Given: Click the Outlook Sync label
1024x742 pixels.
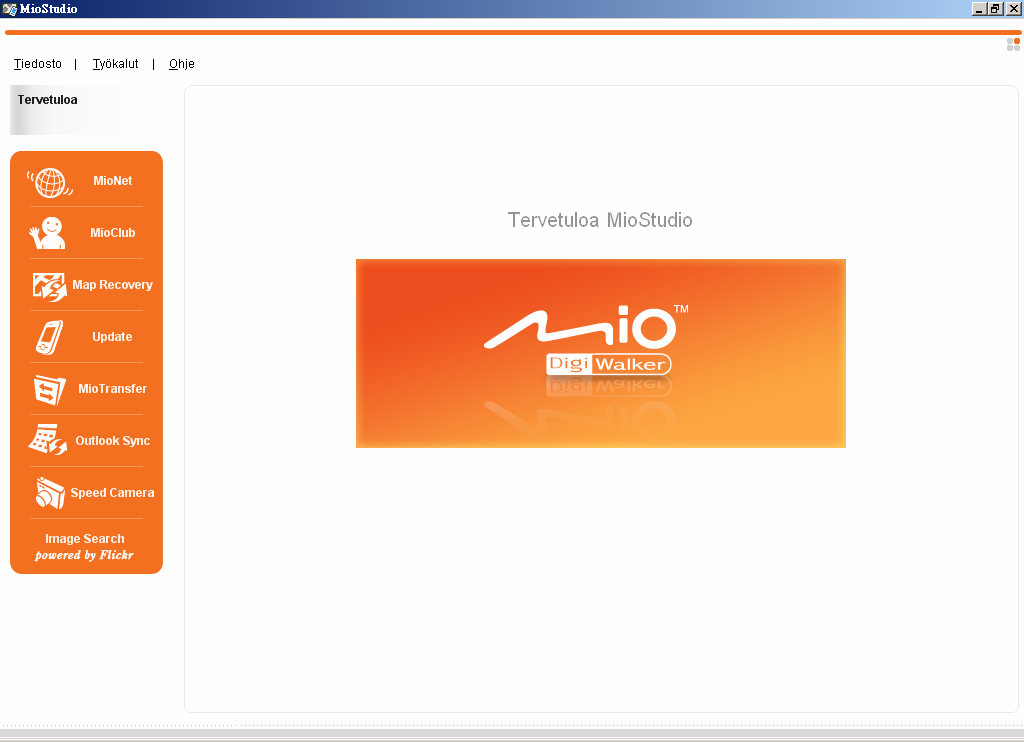Looking at the screenshot, I should coord(112,441).
